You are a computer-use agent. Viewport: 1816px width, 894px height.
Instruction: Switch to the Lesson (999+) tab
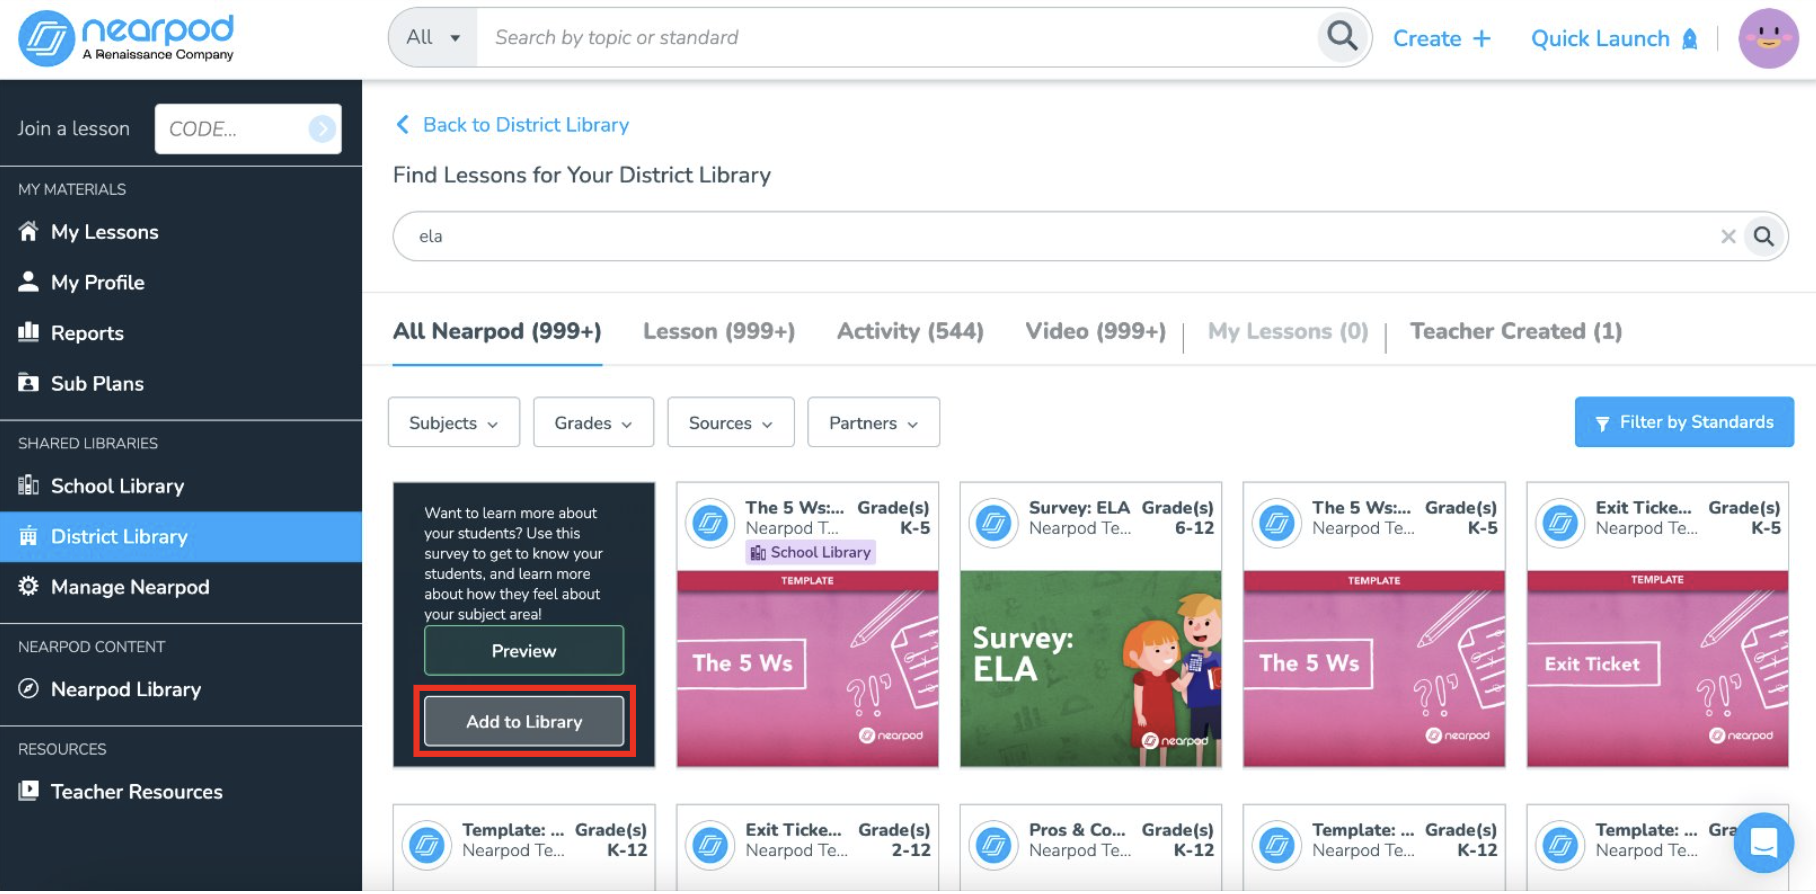(x=719, y=331)
